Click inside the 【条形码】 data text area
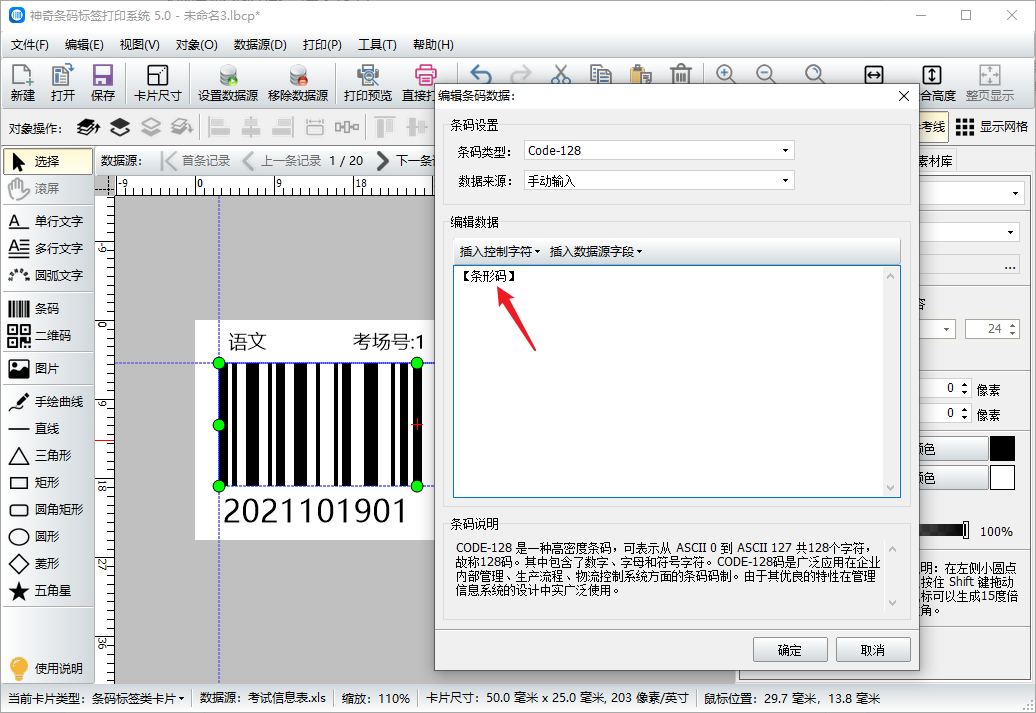The height and width of the screenshot is (713, 1036). 670,380
